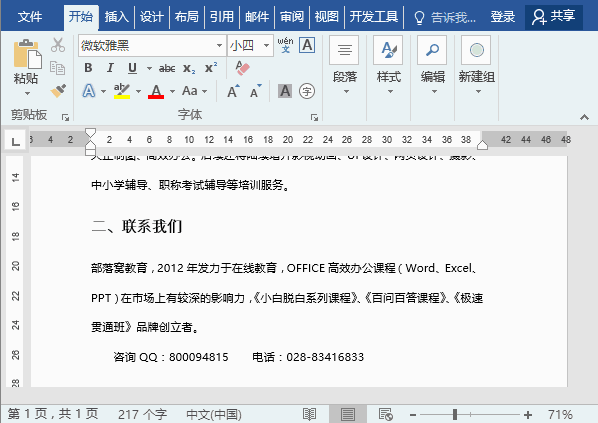
Task: Click the 71% zoom level
Action: coord(560,414)
